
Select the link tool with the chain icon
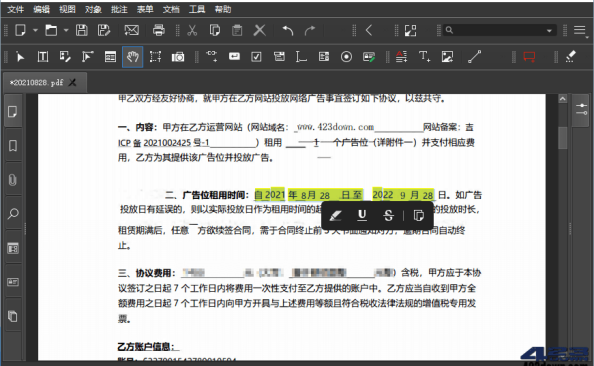(x=211, y=56)
